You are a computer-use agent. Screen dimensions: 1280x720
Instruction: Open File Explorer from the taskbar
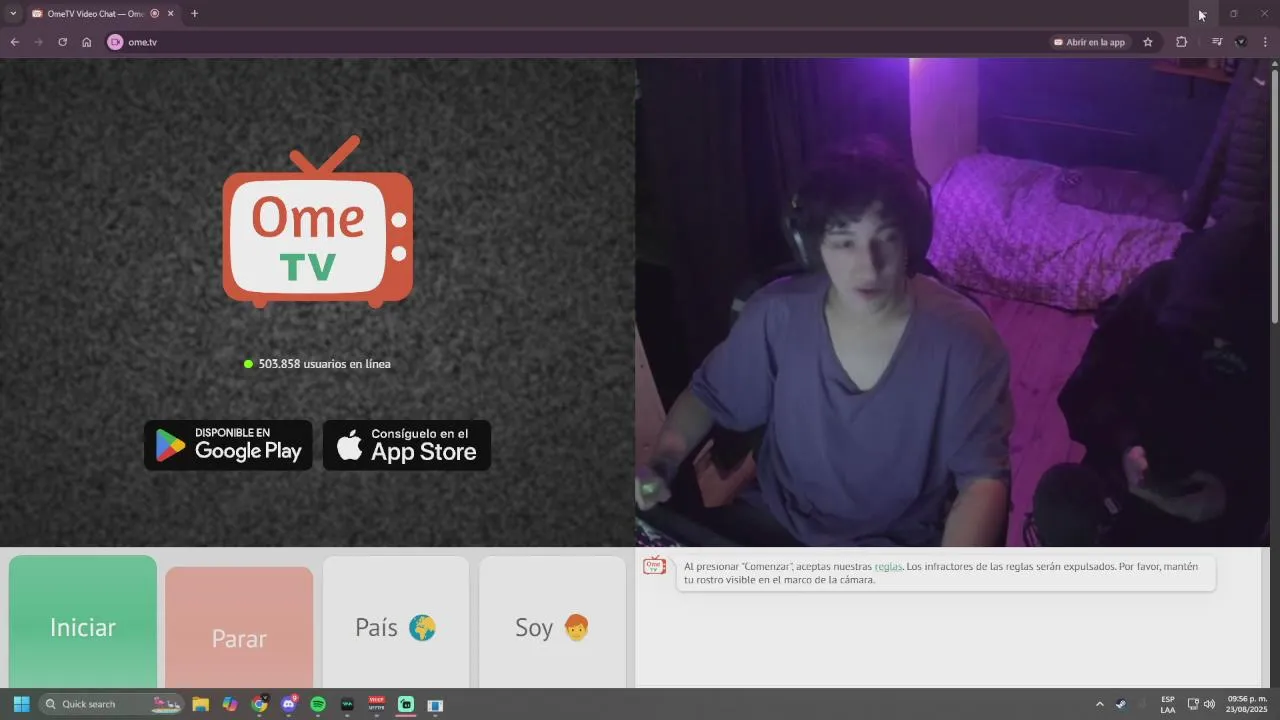(200, 704)
